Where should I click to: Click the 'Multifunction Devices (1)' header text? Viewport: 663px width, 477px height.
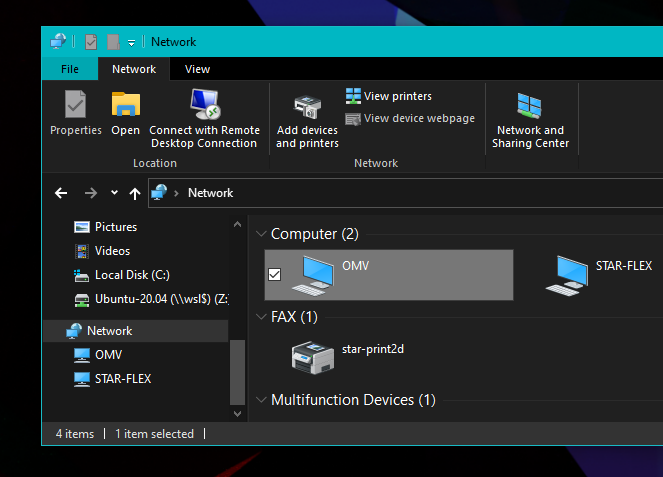353,400
